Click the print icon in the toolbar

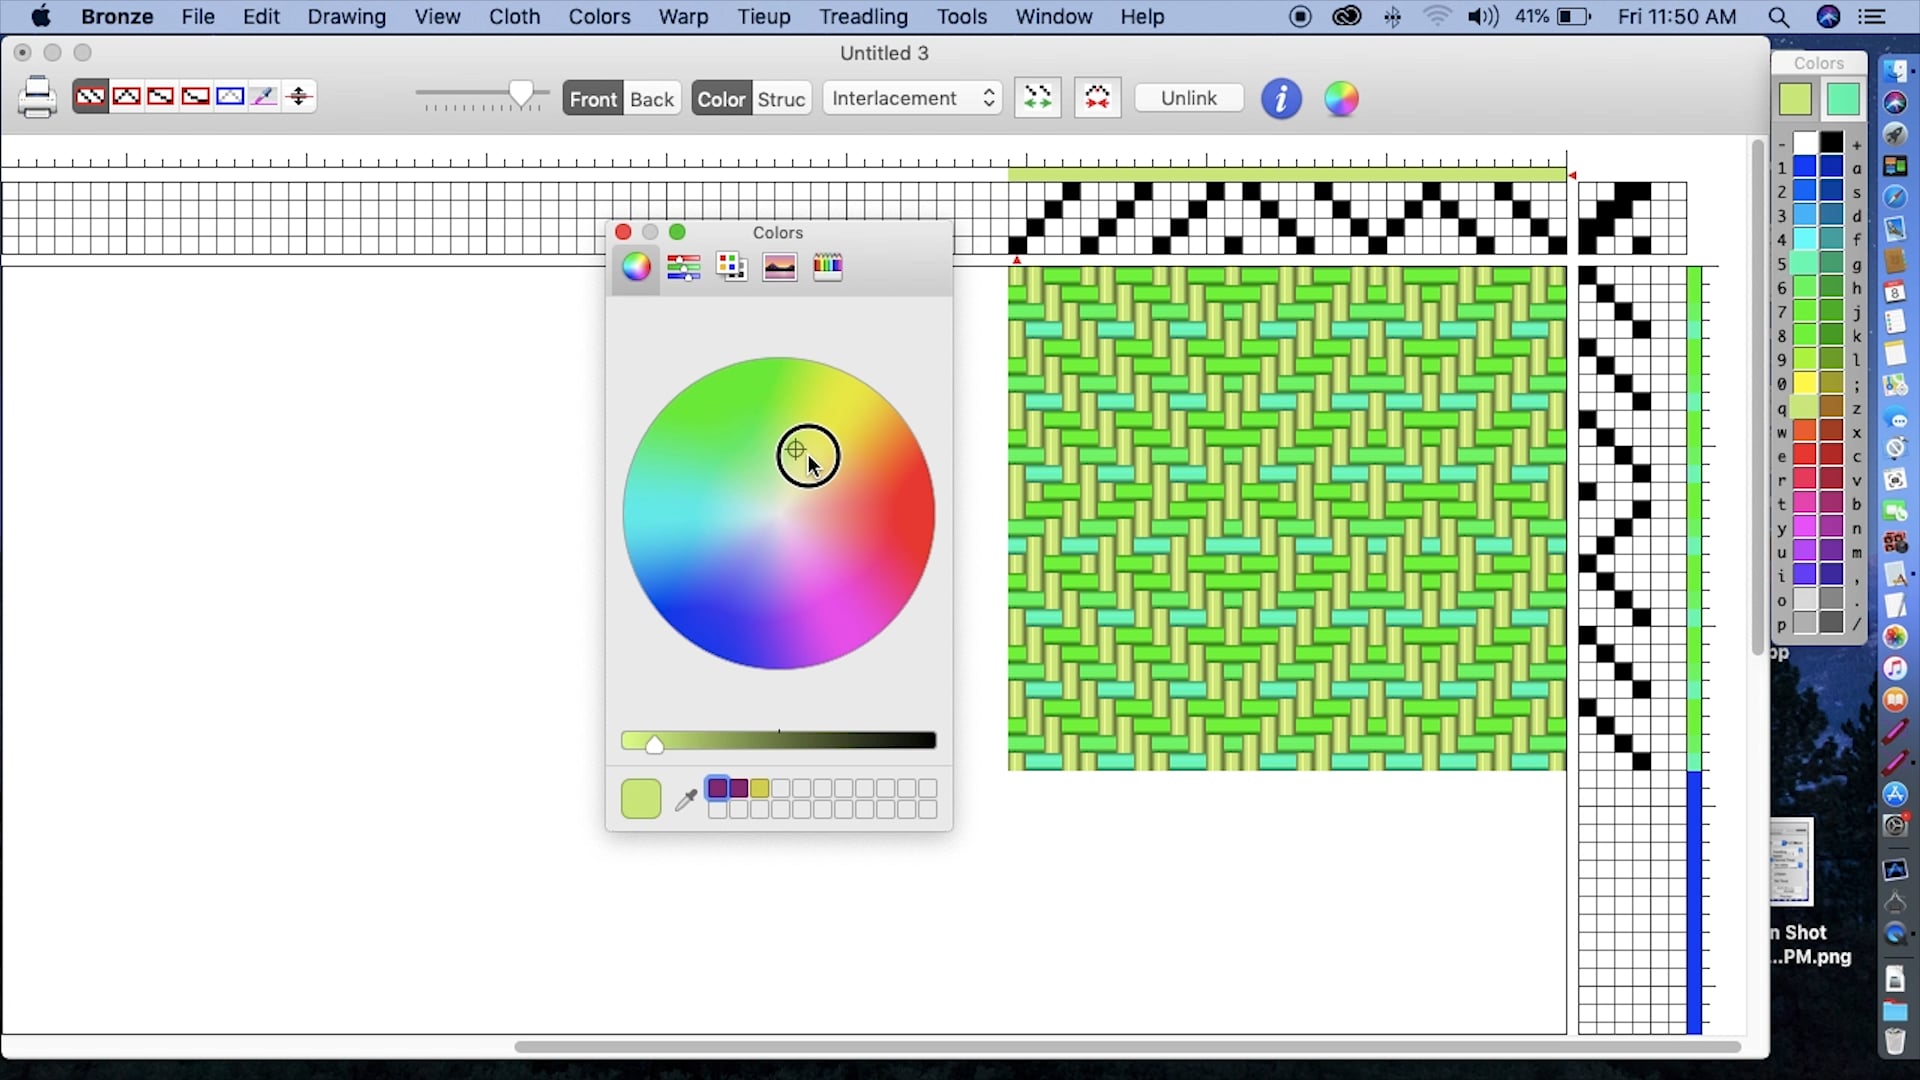coord(37,96)
